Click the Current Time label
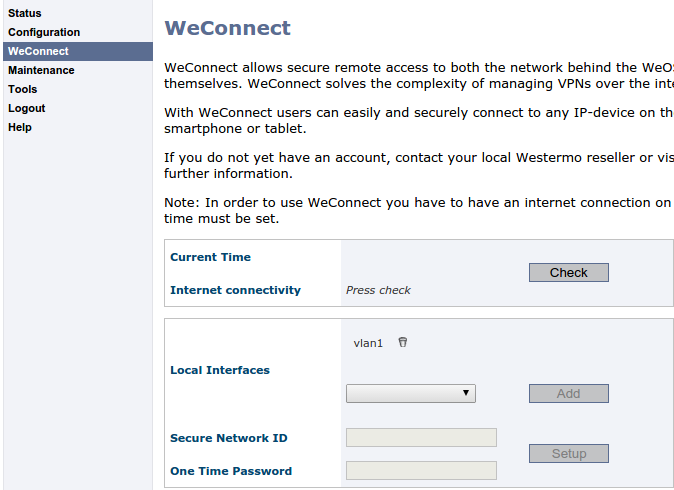Viewport: 674px width, 490px height. pos(210,257)
